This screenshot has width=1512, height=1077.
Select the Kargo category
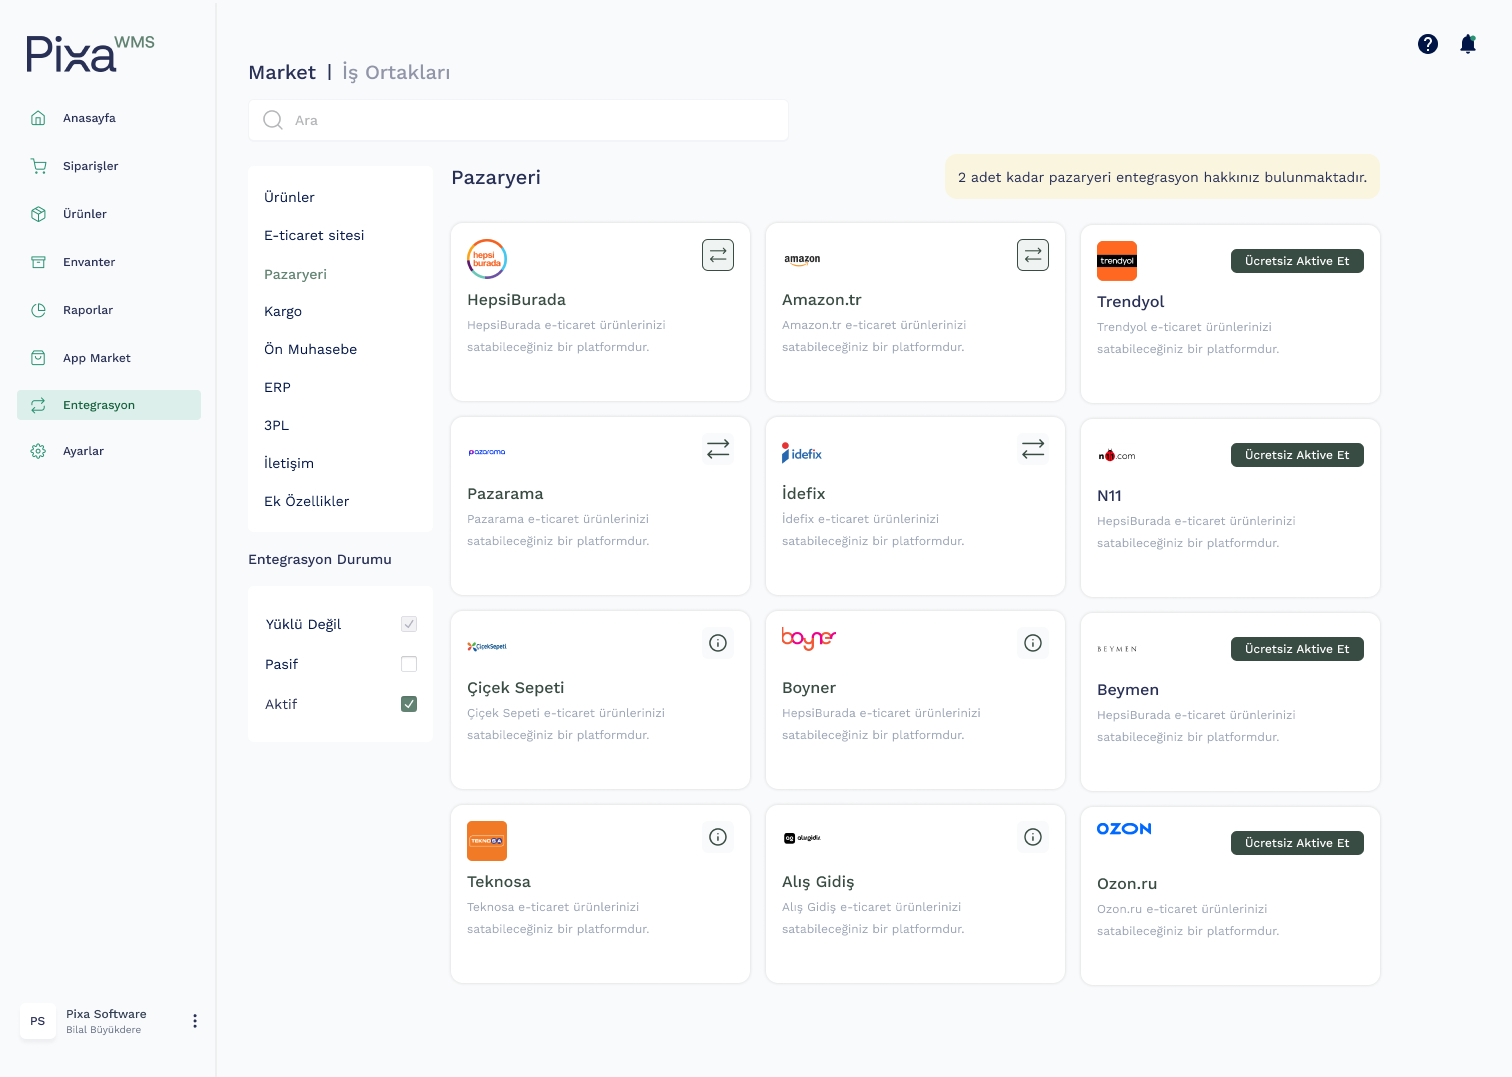click(x=283, y=311)
